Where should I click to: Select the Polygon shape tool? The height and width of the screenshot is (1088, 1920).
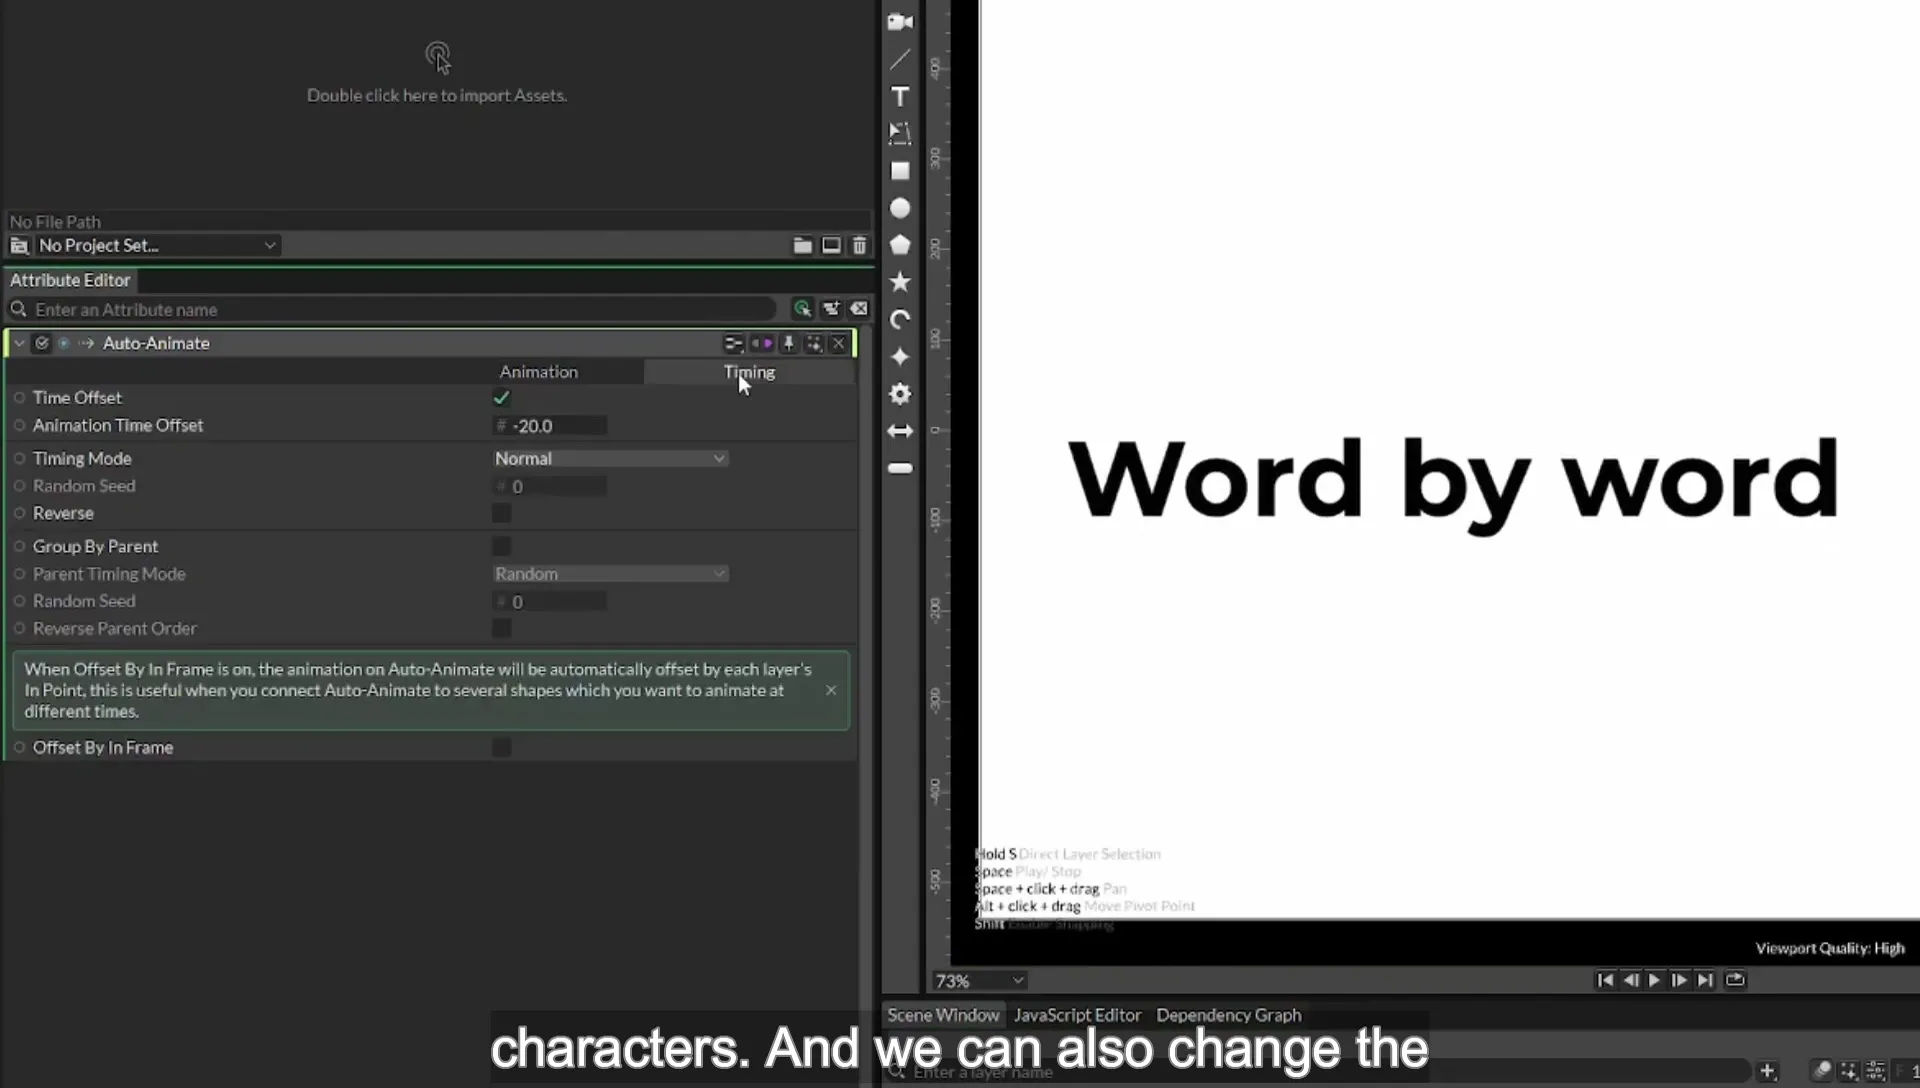coord(900,245)
